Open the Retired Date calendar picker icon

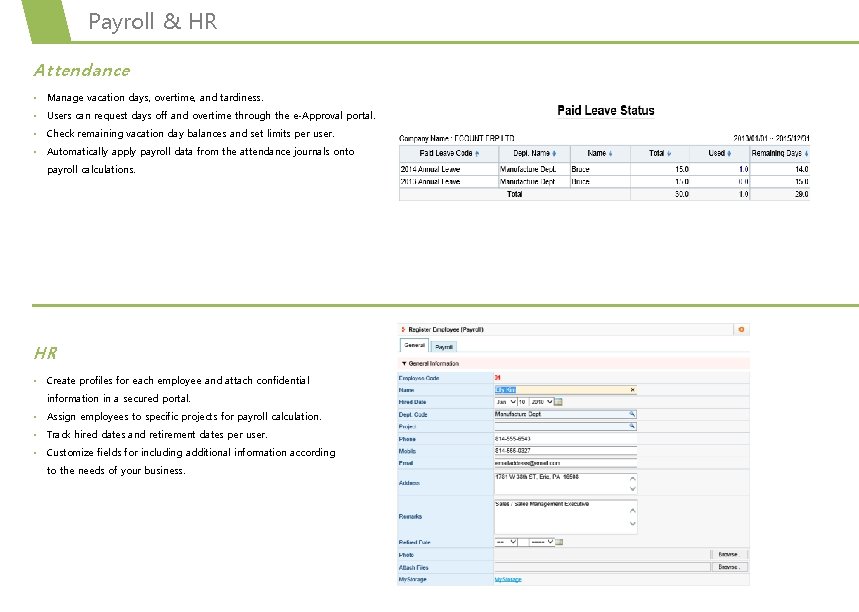pyautogui.click(x=559, y=542)
